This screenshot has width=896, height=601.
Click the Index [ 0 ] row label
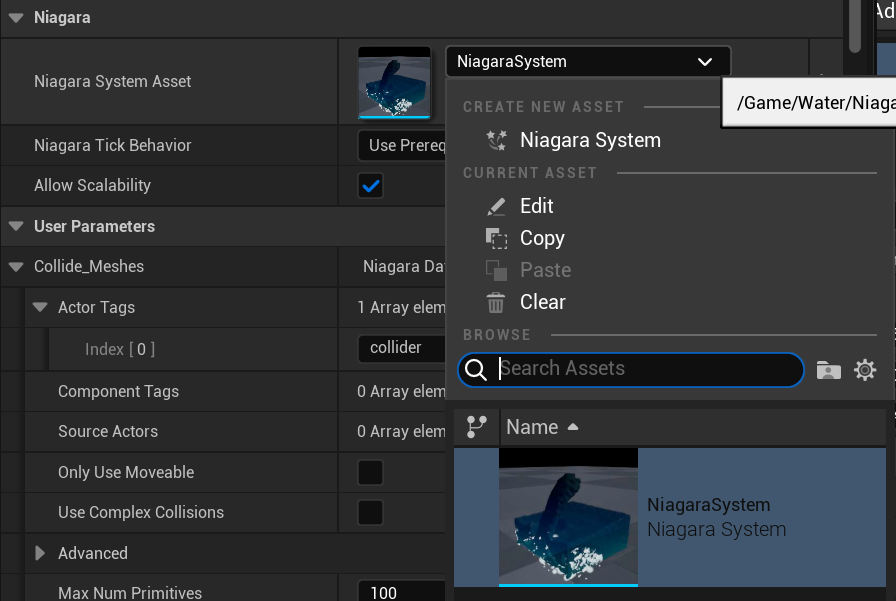120,349
